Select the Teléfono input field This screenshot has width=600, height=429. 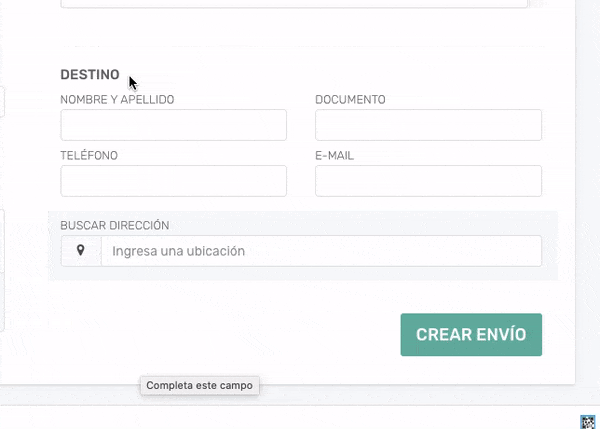coord(173,181)
